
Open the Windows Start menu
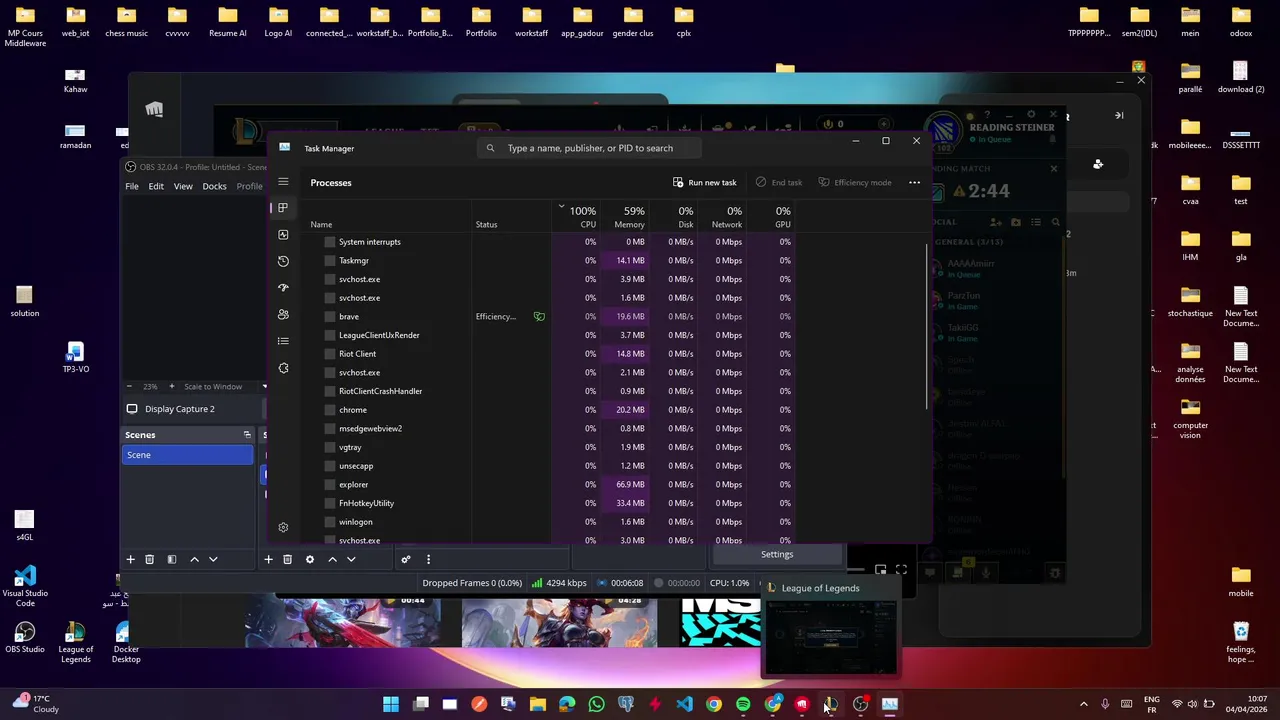(391, 704)
